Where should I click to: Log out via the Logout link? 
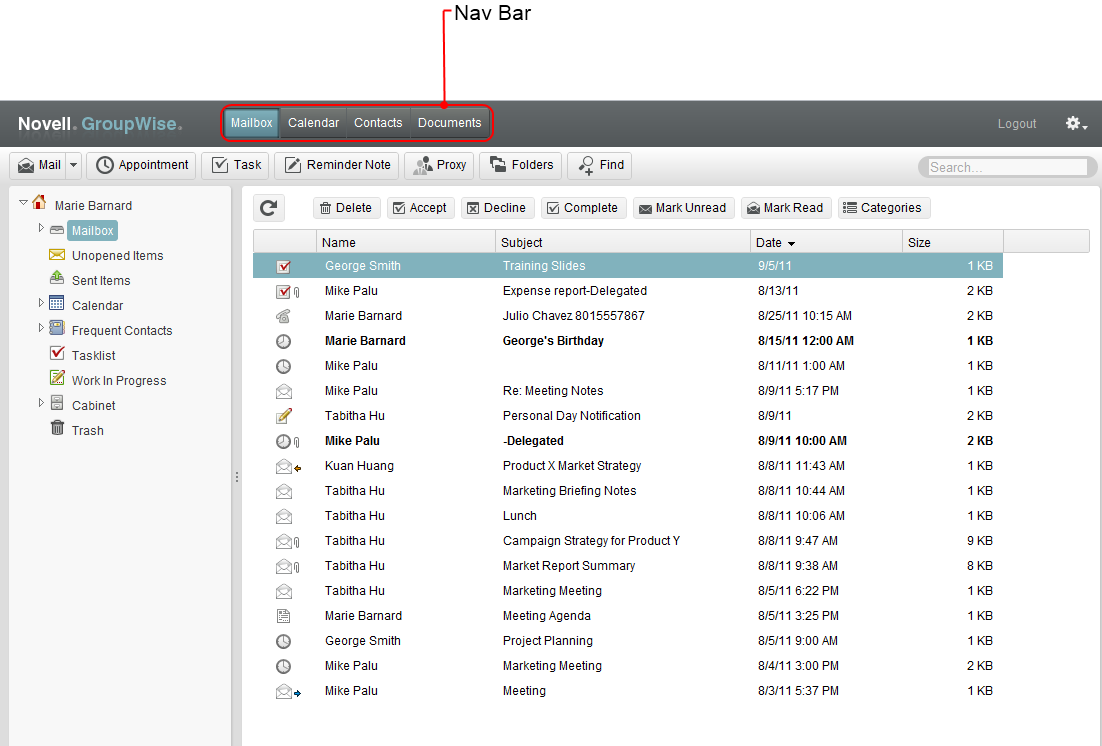[x=1016, y=124]
